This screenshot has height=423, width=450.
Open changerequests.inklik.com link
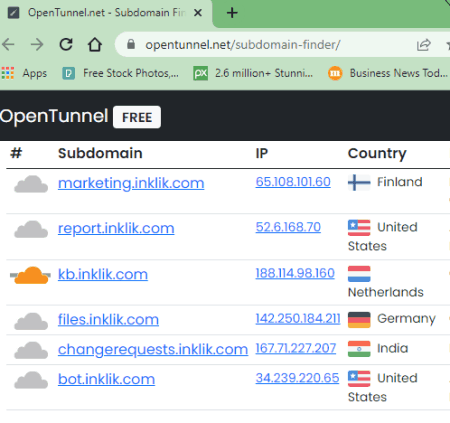click(153, 349)
